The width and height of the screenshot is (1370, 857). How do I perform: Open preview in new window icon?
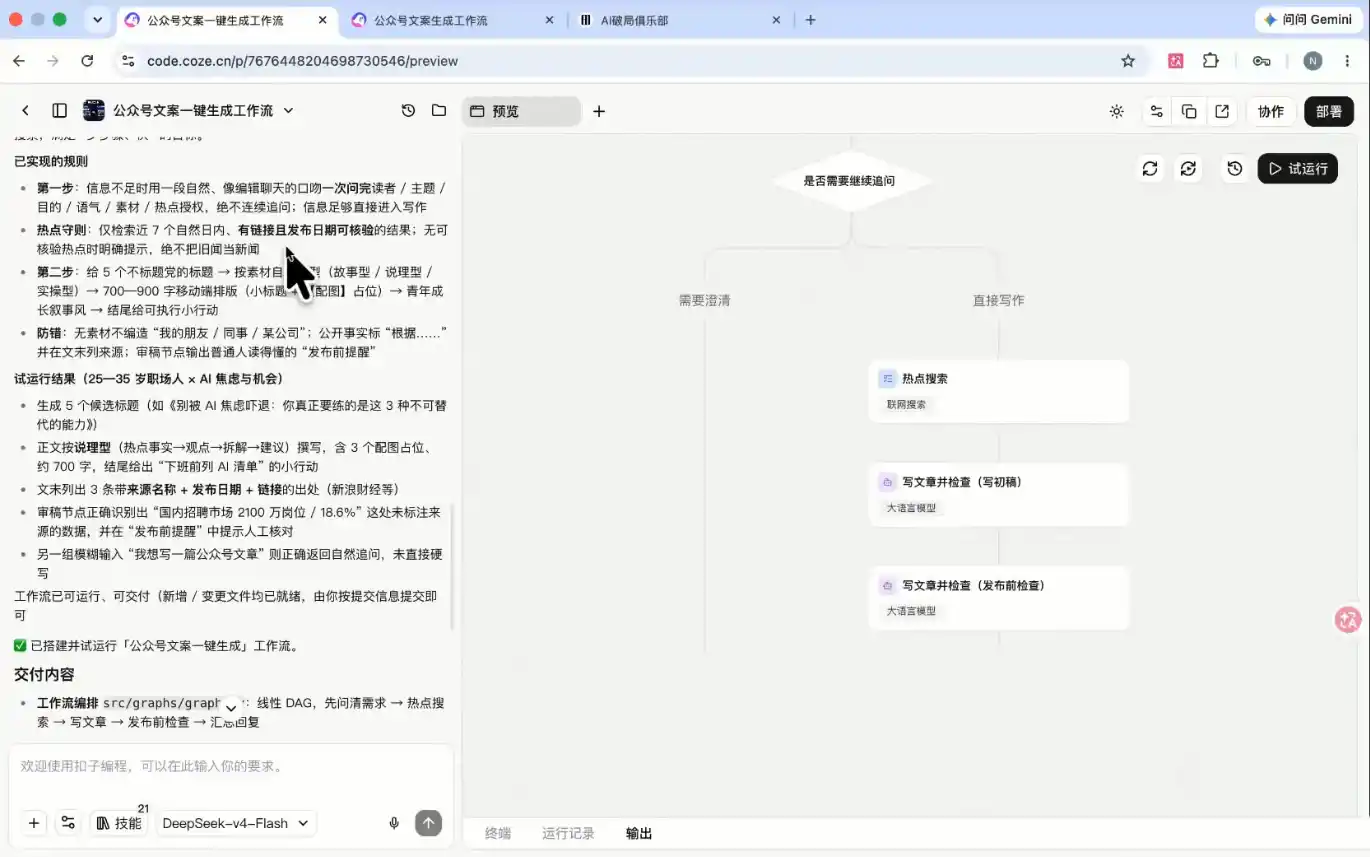[x=1222, y=112]
